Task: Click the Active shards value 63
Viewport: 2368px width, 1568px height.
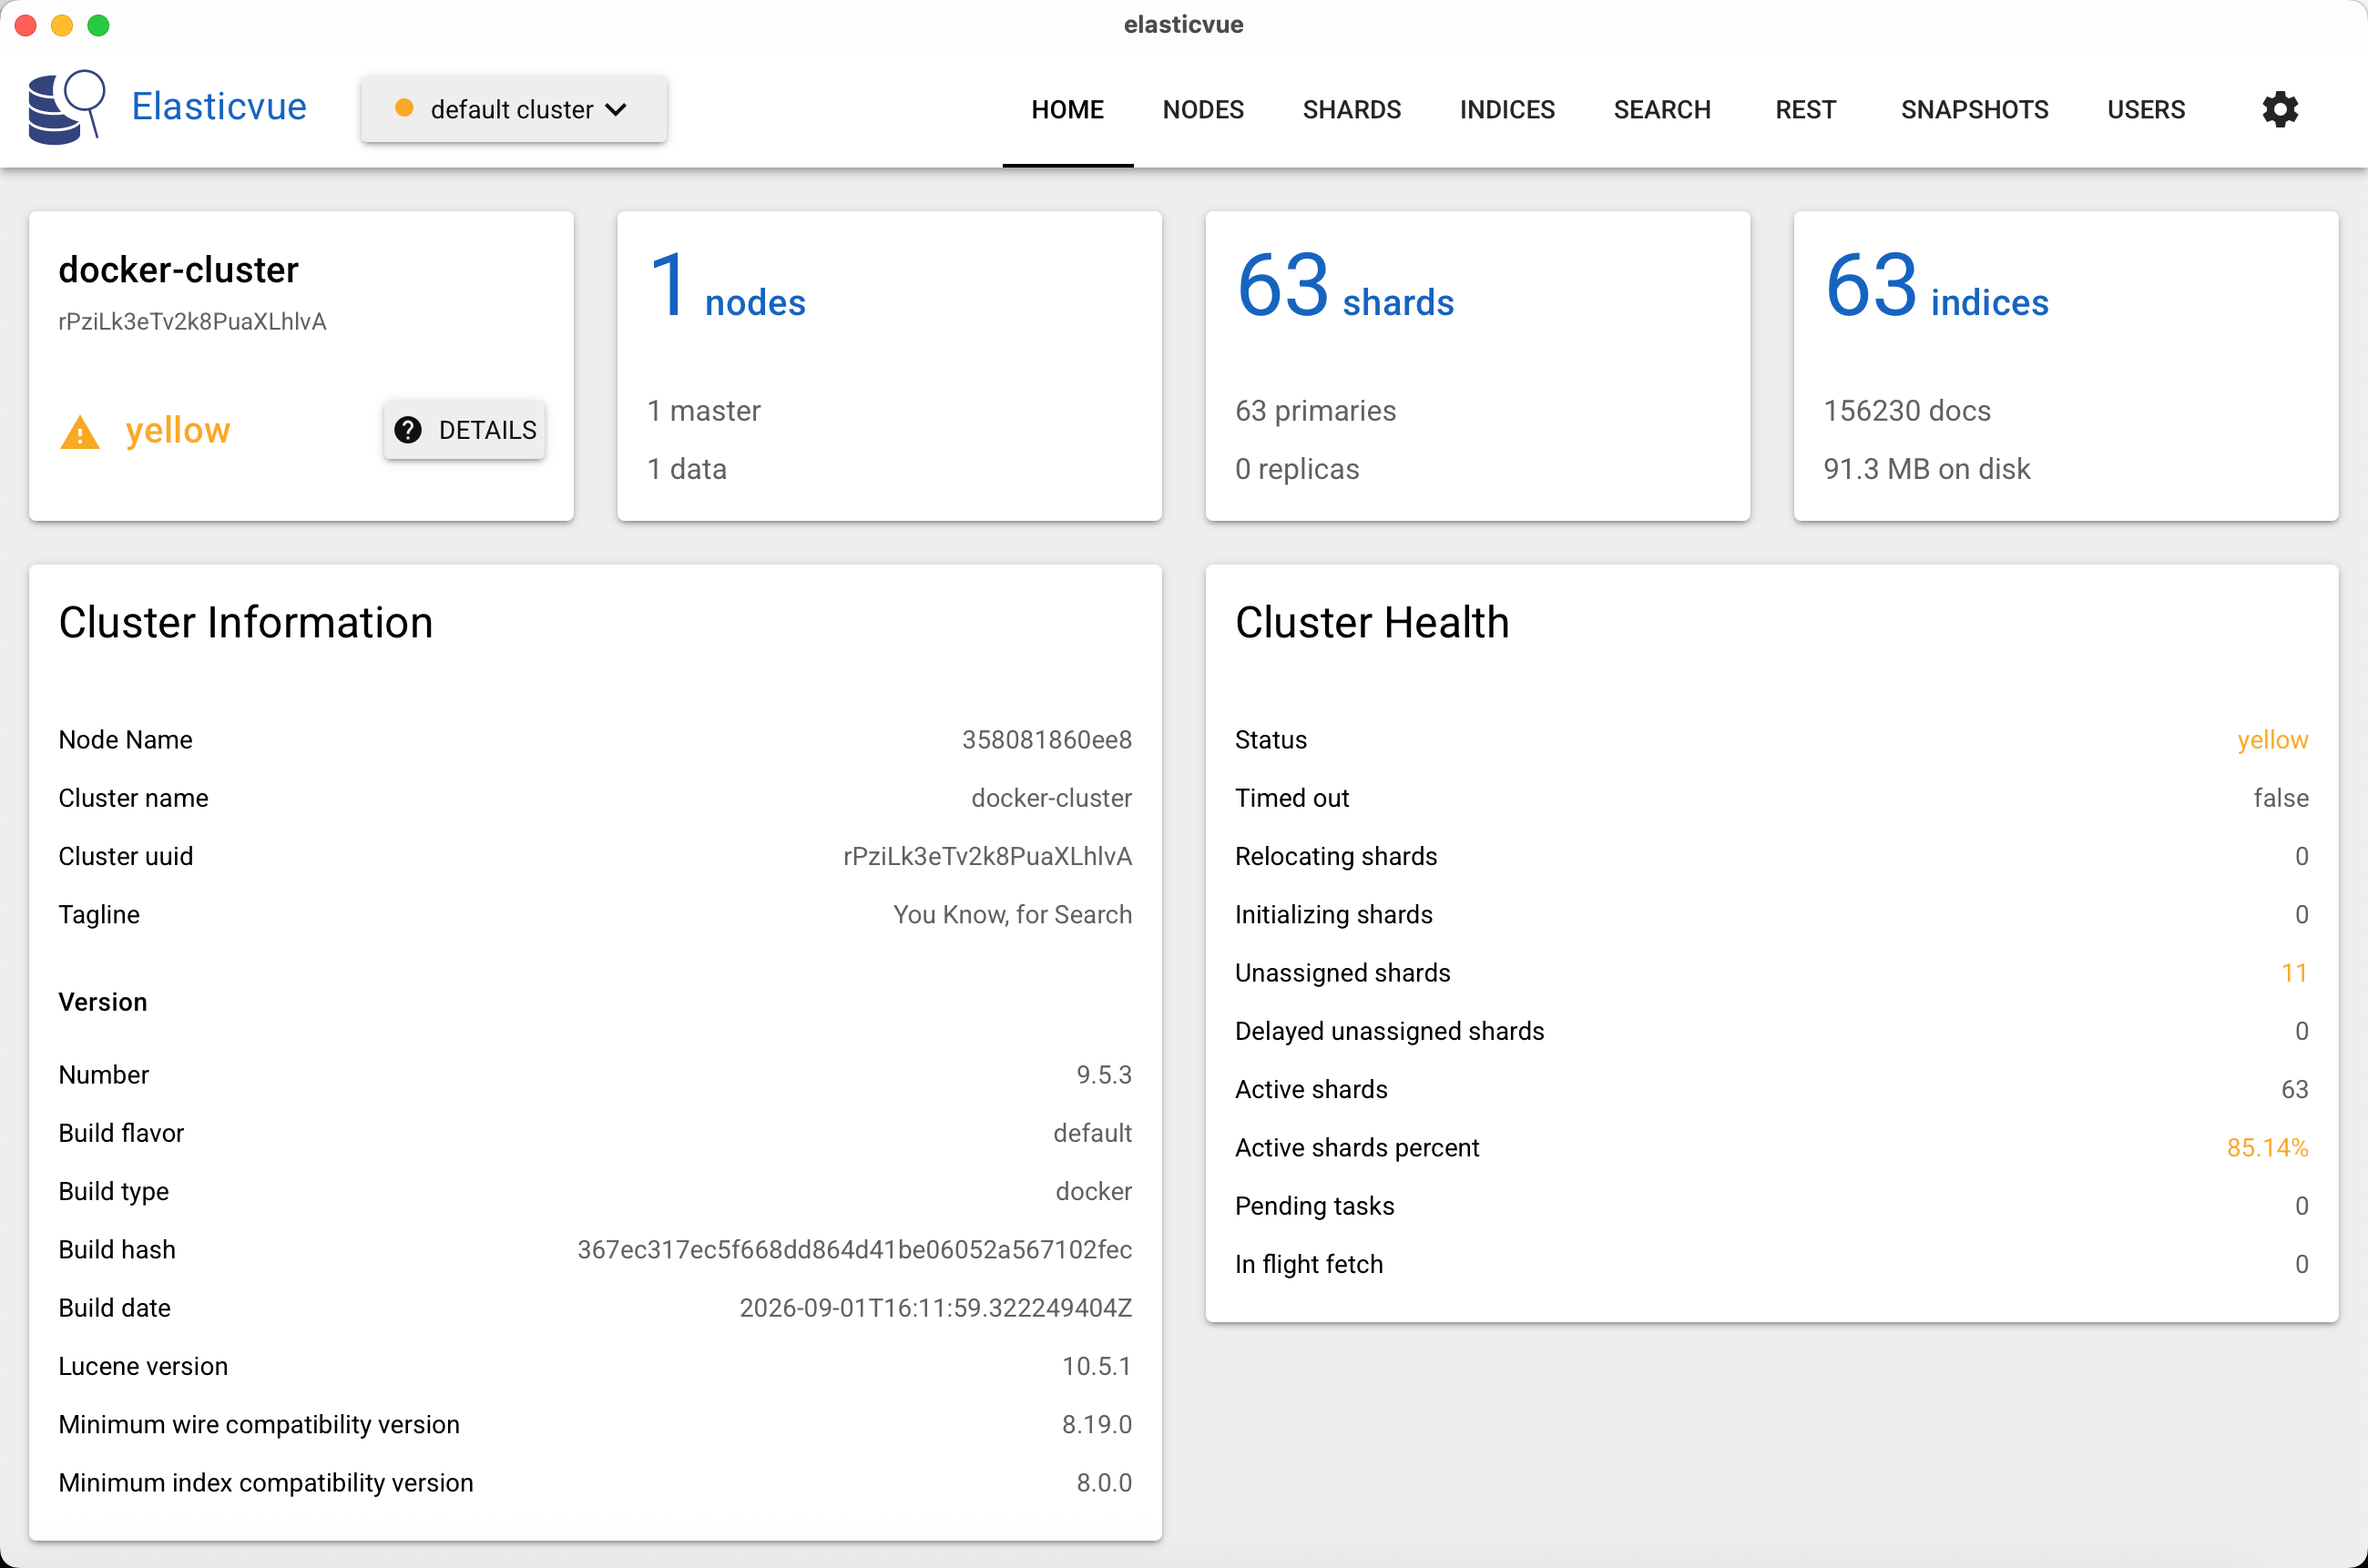Action: (2295, 1089)
